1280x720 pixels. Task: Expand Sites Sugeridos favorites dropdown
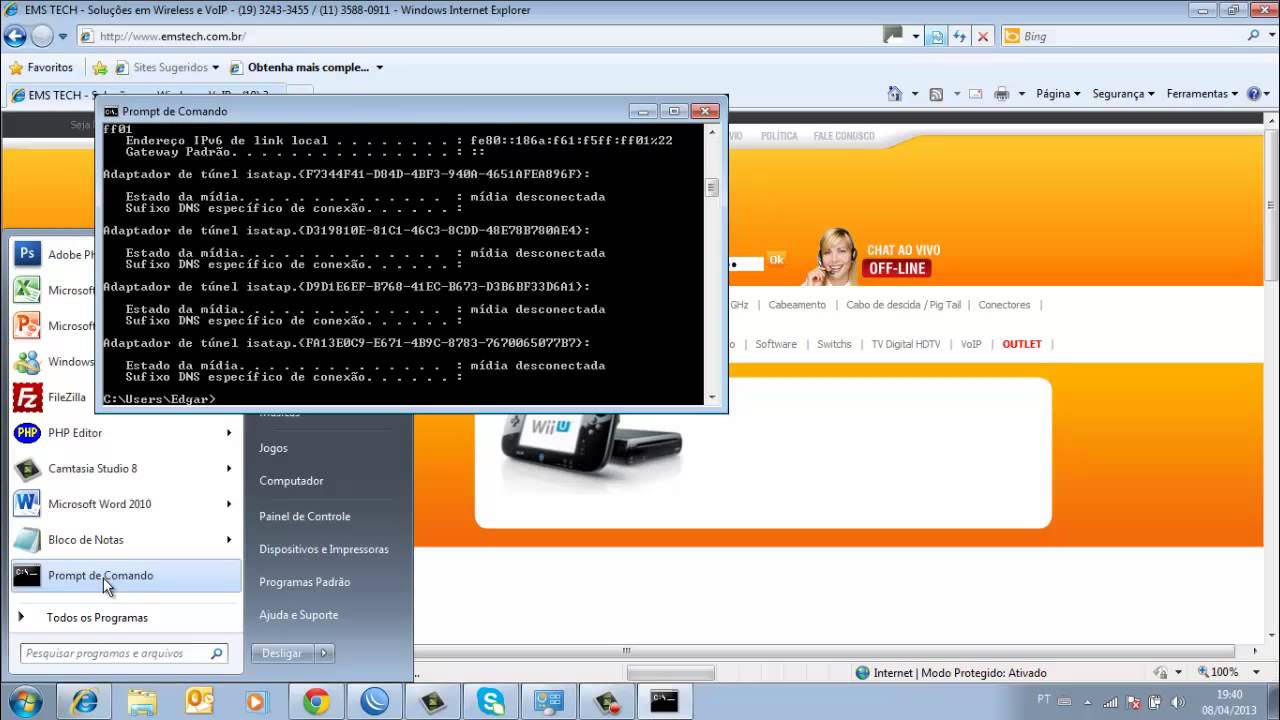(215, 68)
